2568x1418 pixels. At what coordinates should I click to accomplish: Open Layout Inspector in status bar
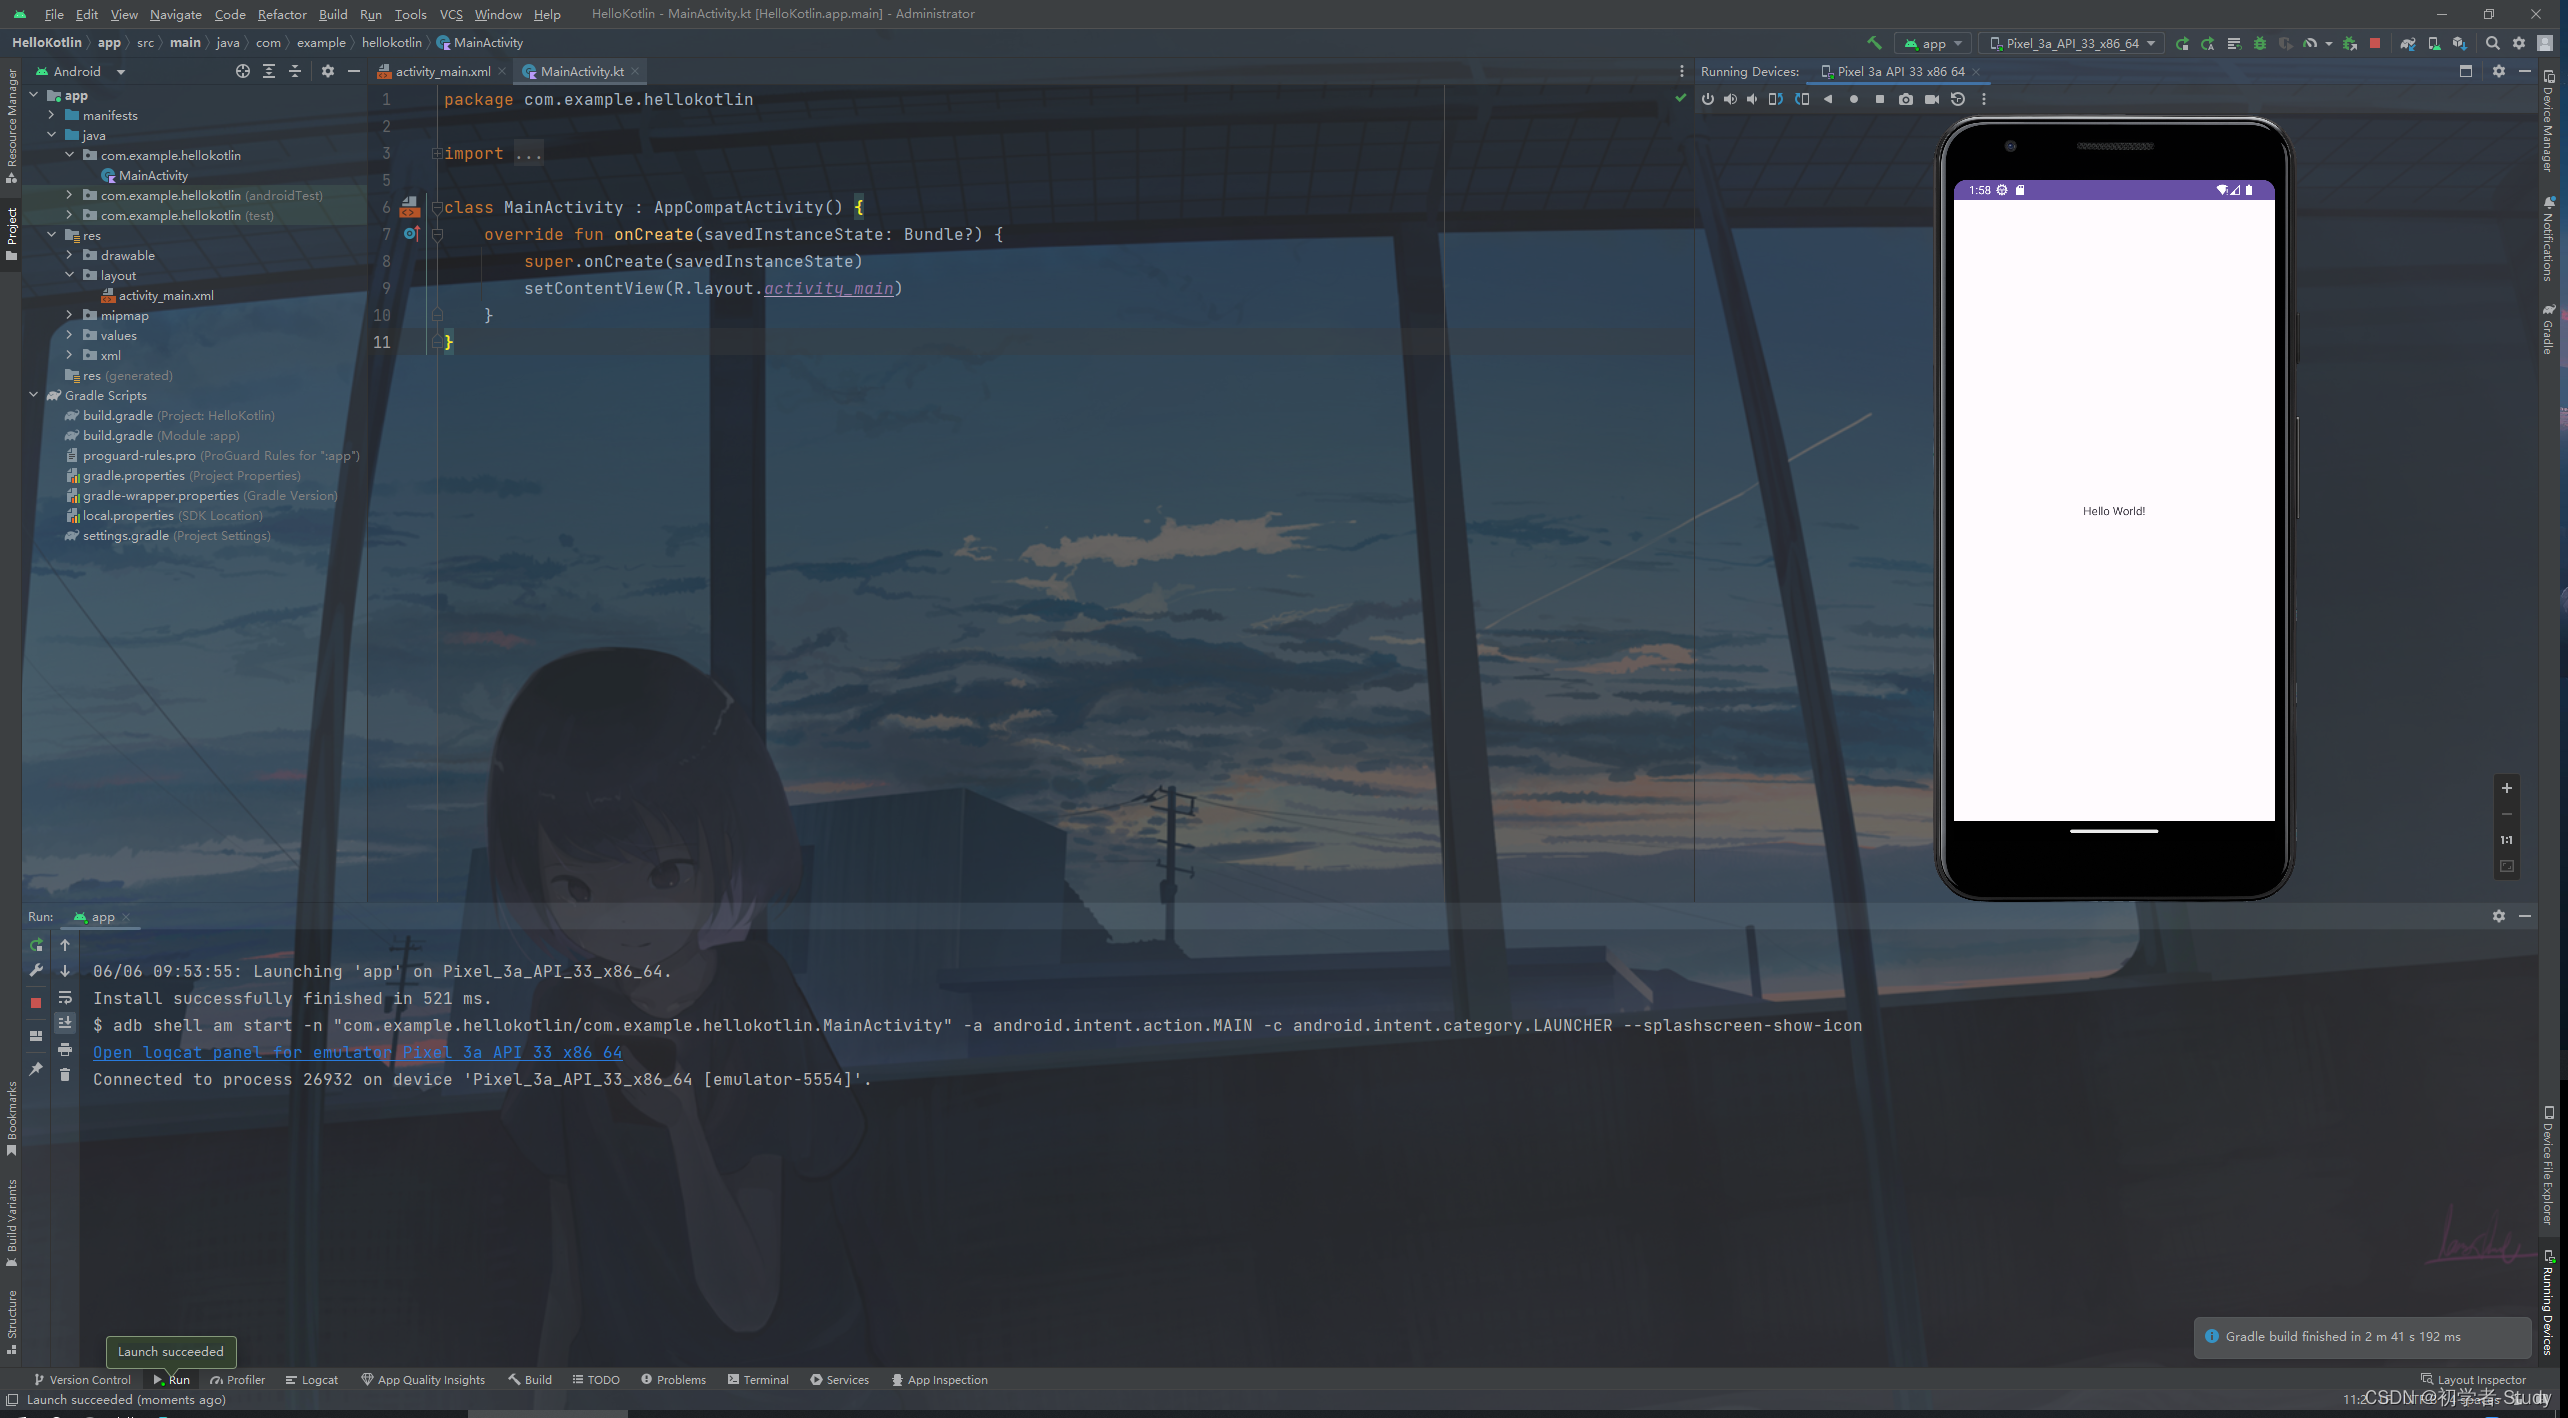click(2474, 1380)
